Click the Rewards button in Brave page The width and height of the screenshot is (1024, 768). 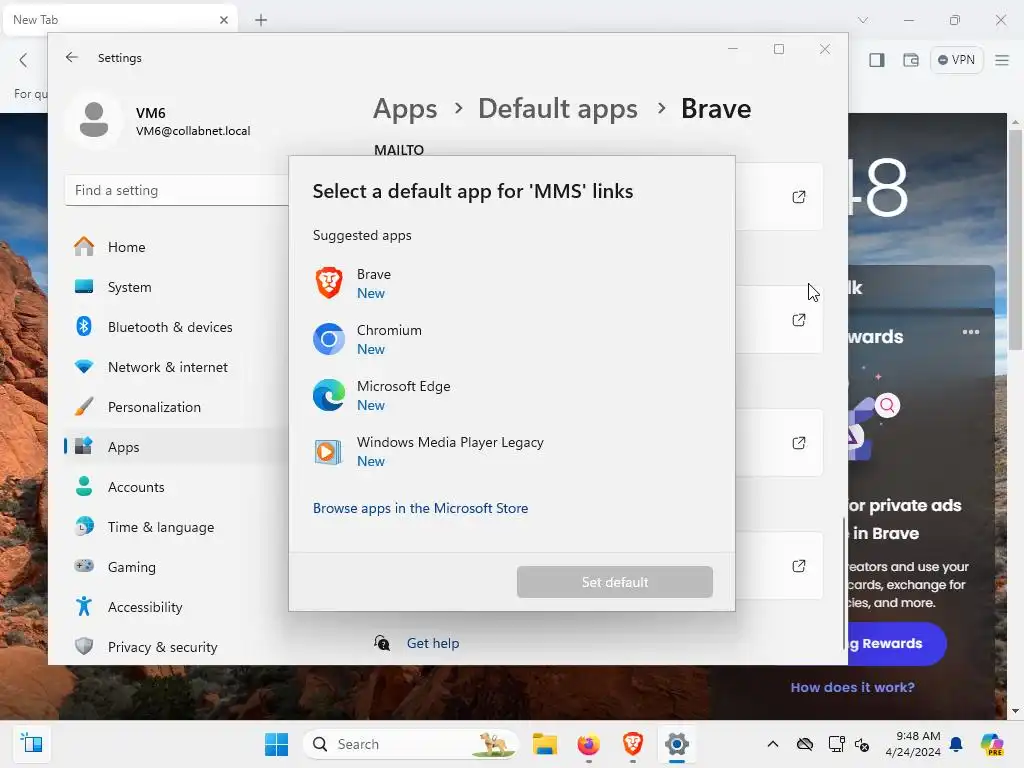(896, 643)
